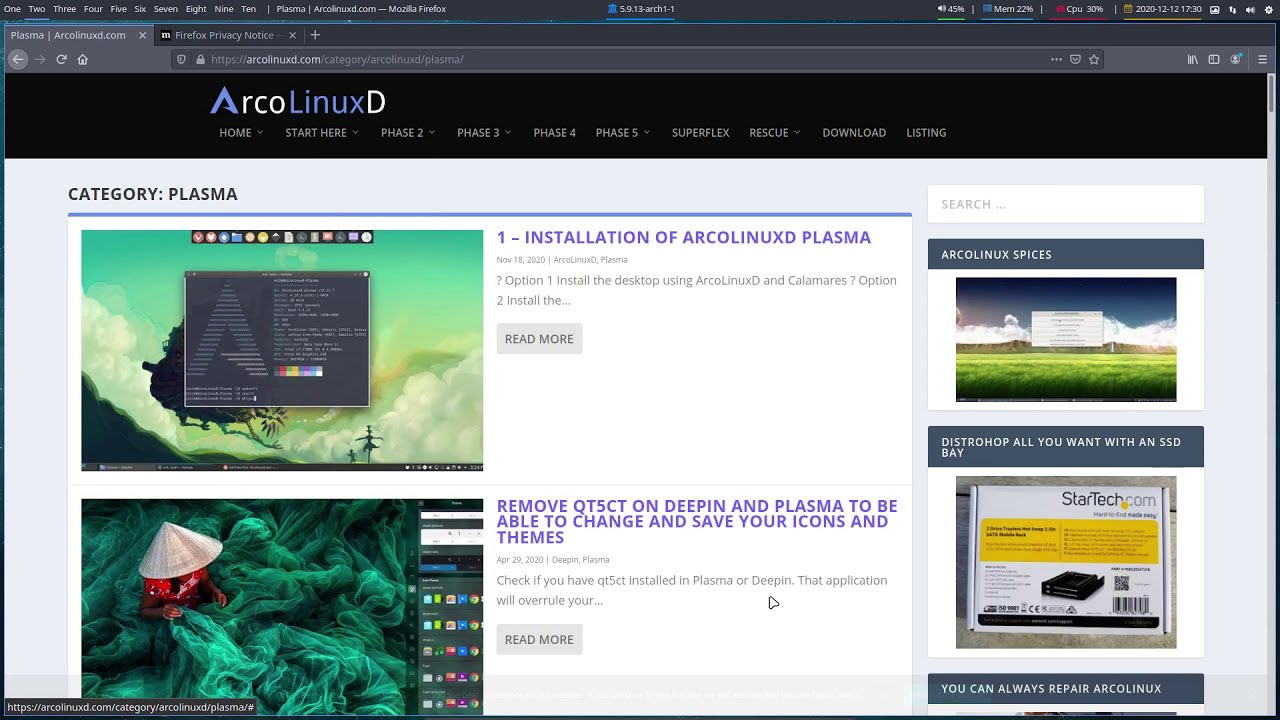Click the tracking protection shield icon
Image resolution: width=1280 pixels, height=720 pixels.
click(x=181, y=59)
